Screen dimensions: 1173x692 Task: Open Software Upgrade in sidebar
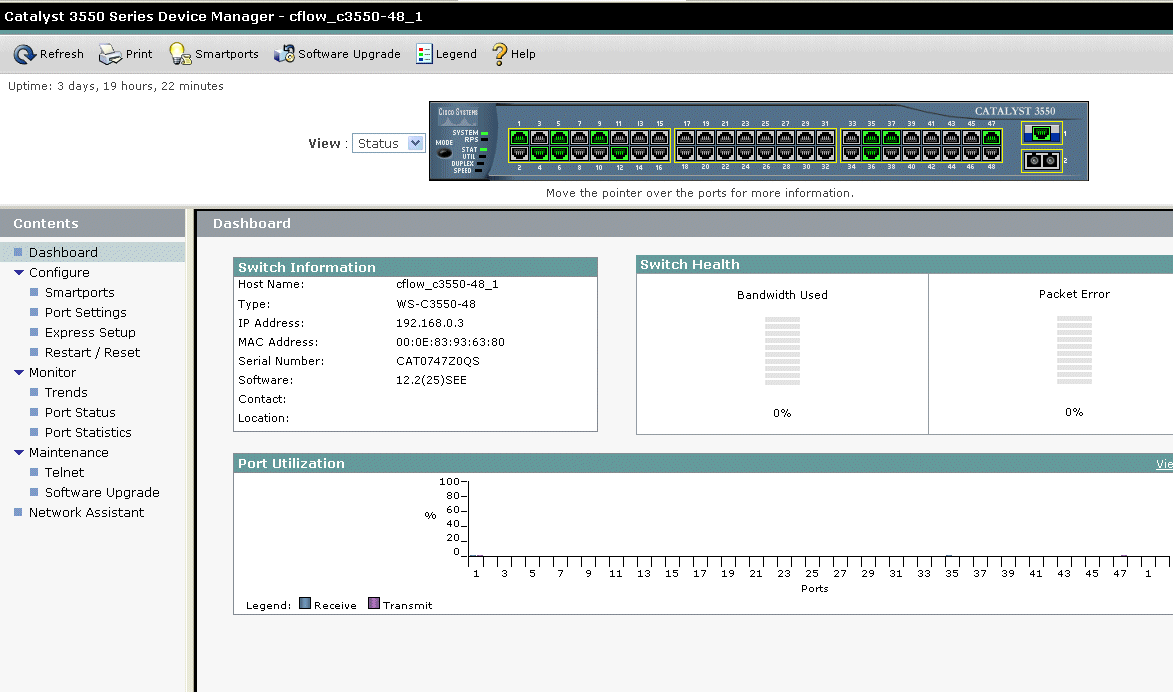[102, 492]
